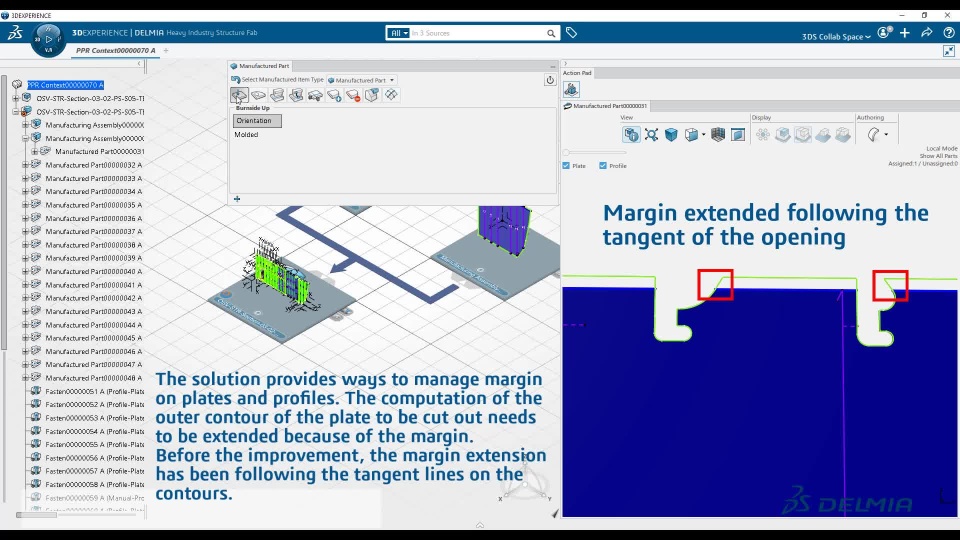
Task: Open the Manufactured Part item type dropdown
Action: click(x=362, y=80)
